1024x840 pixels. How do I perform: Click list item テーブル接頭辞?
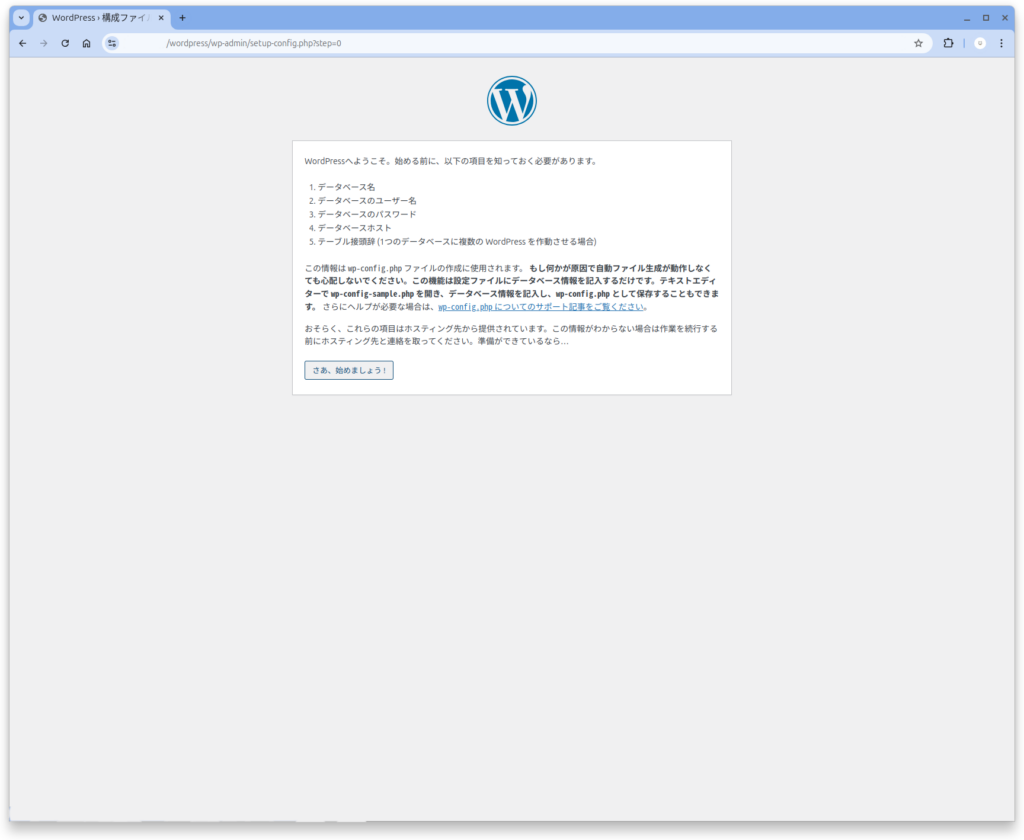click(457, 242)
